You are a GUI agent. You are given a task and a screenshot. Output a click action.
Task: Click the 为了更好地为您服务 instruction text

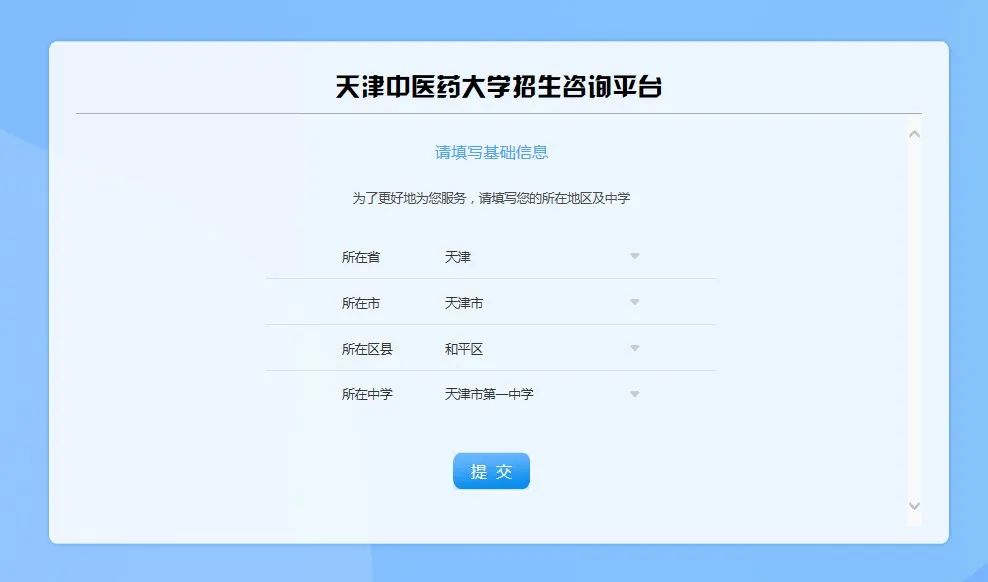tap(491, 198)
